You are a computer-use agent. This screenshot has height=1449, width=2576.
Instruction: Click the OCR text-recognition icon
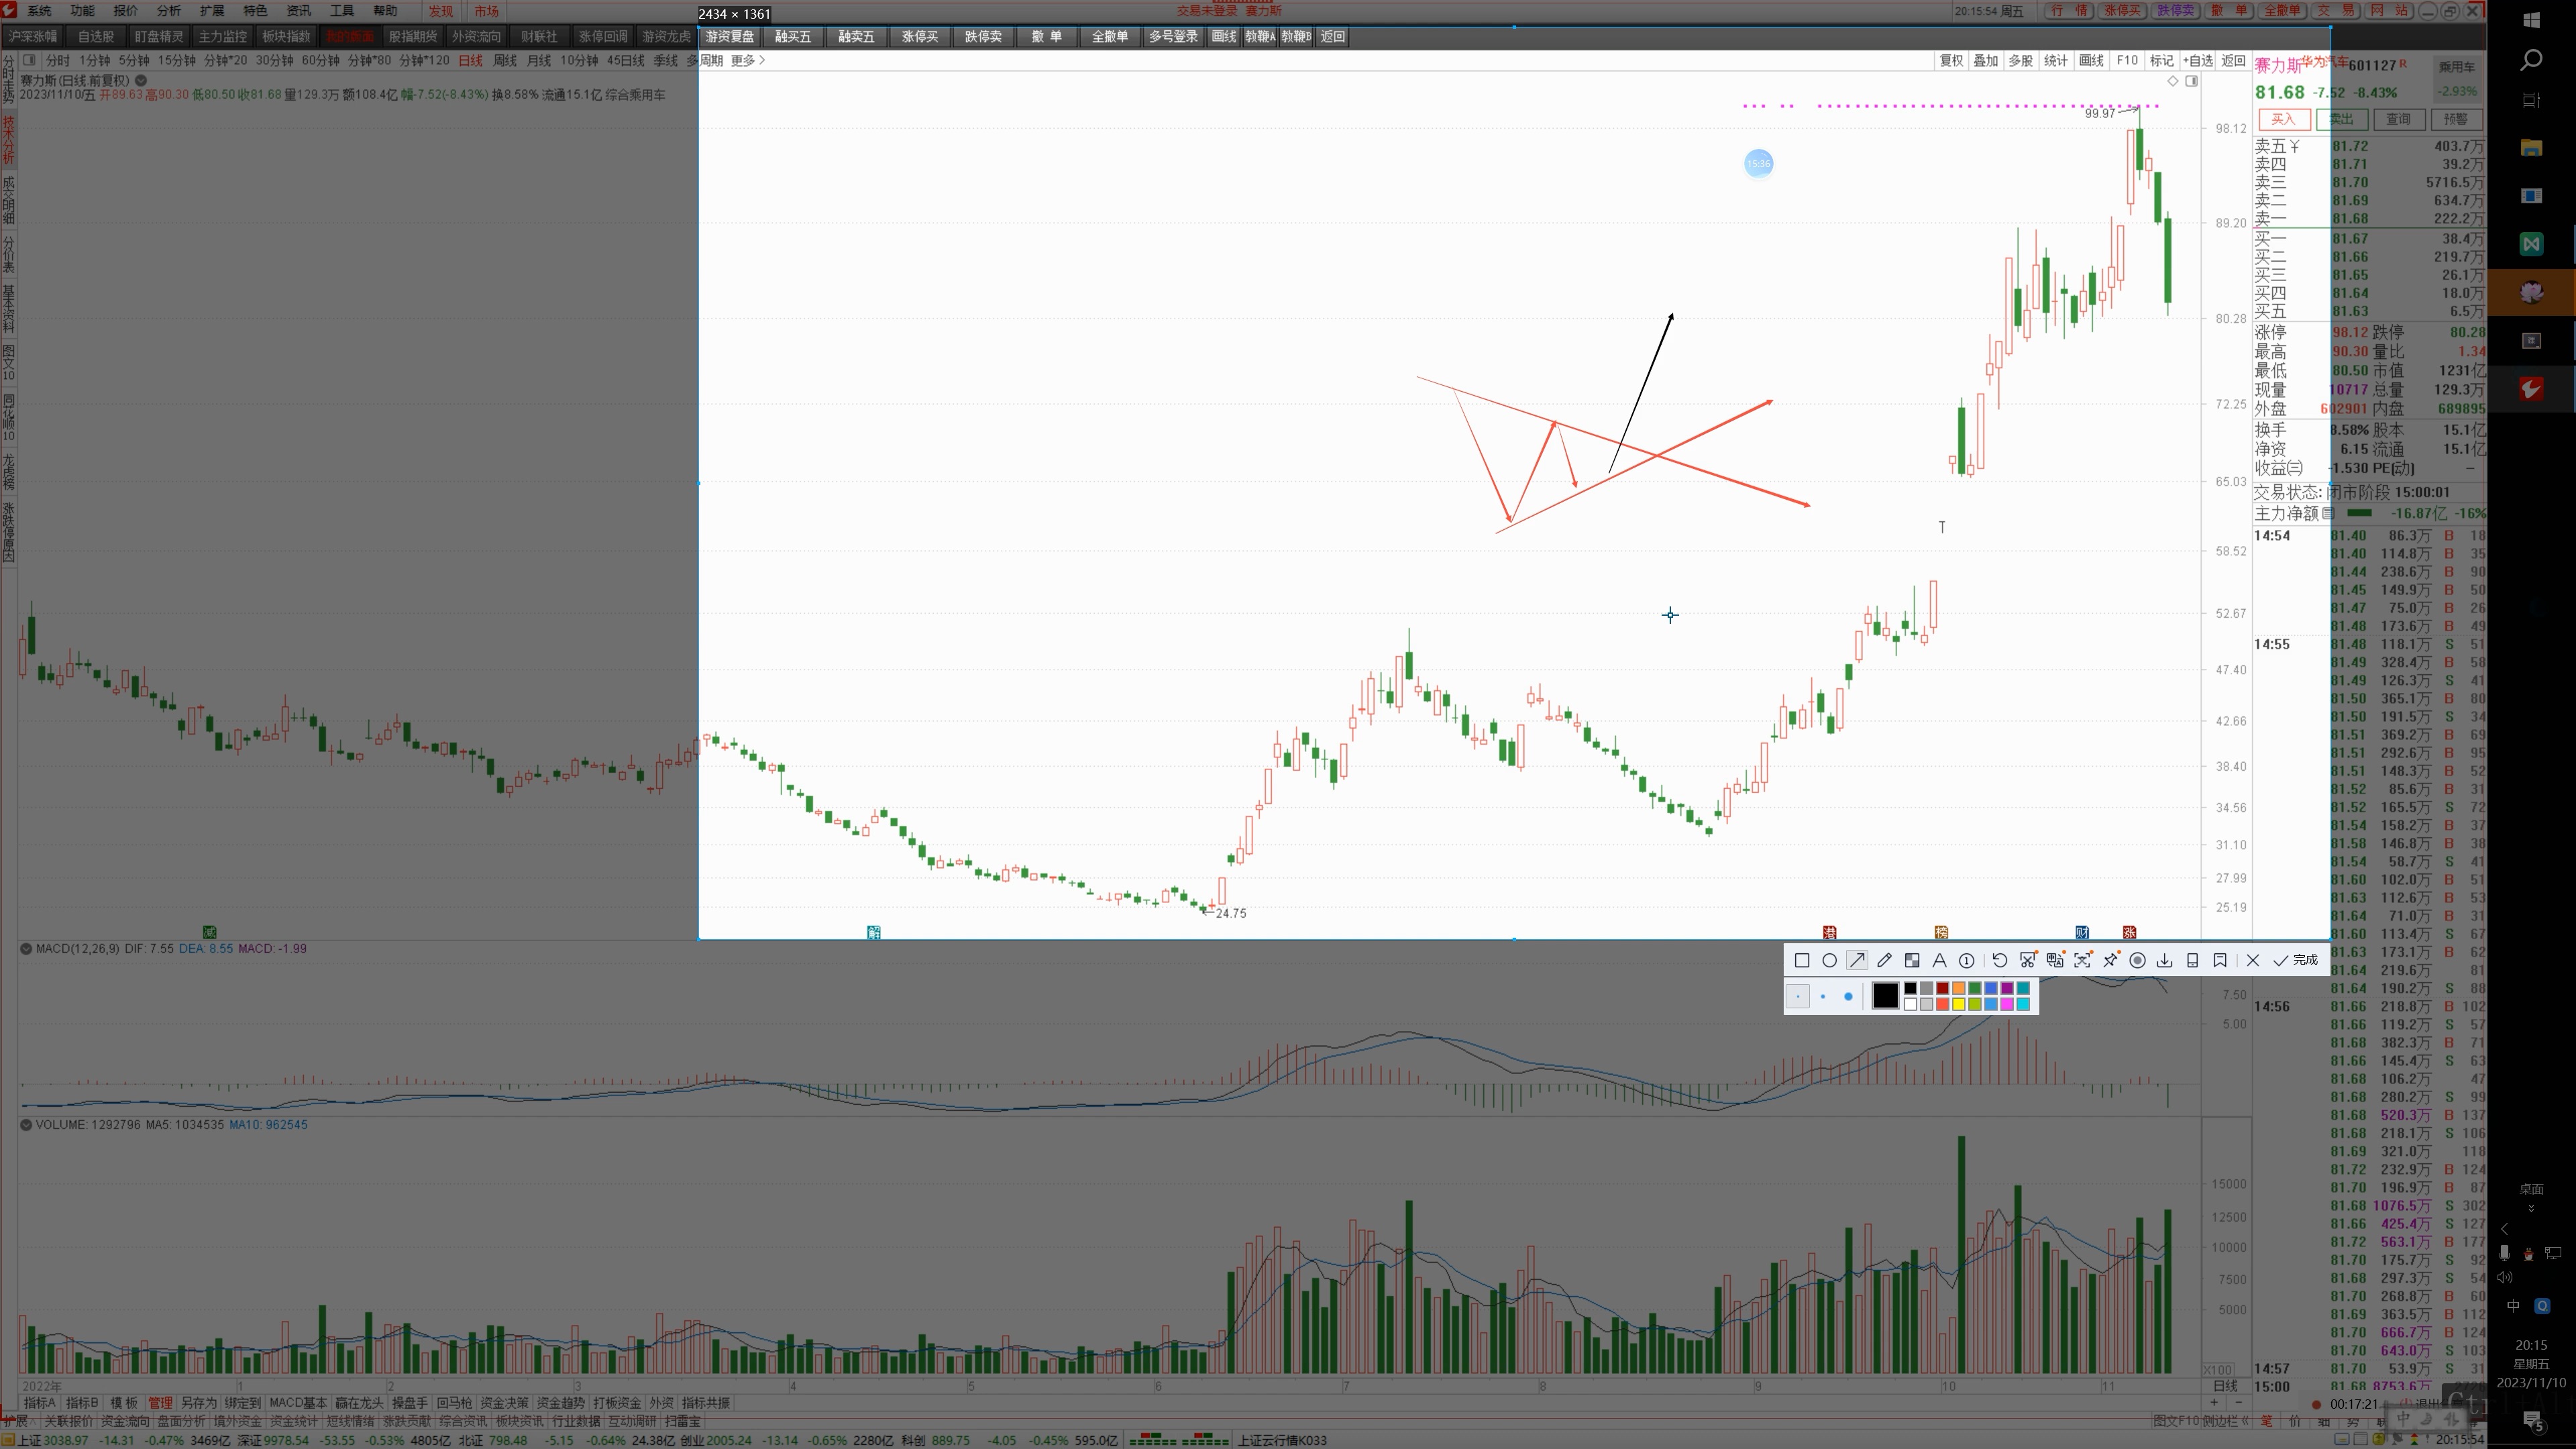tap(2082, 960)
